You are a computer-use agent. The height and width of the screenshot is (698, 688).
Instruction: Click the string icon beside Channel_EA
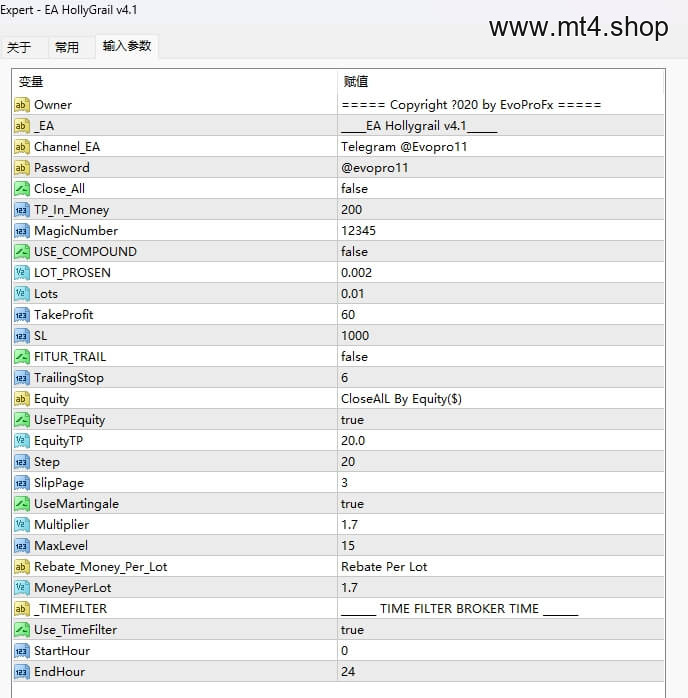pos(22,146)
